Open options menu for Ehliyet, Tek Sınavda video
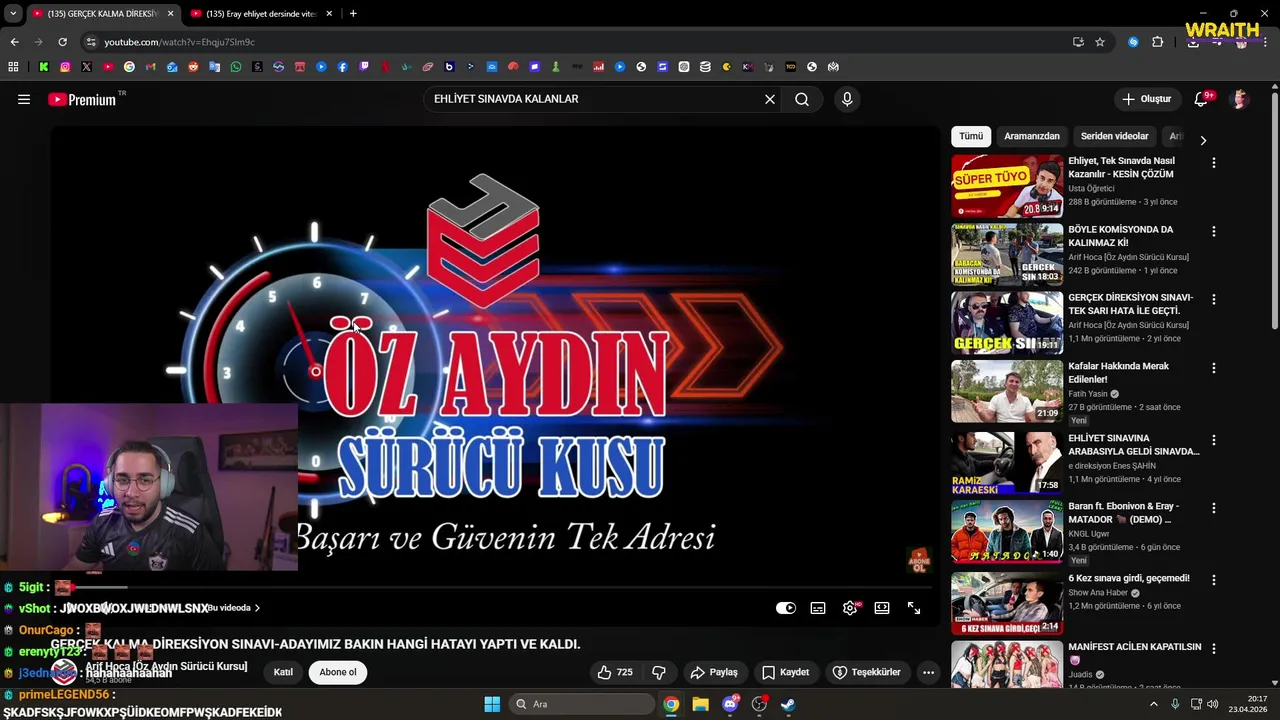 coord(1214,163)
